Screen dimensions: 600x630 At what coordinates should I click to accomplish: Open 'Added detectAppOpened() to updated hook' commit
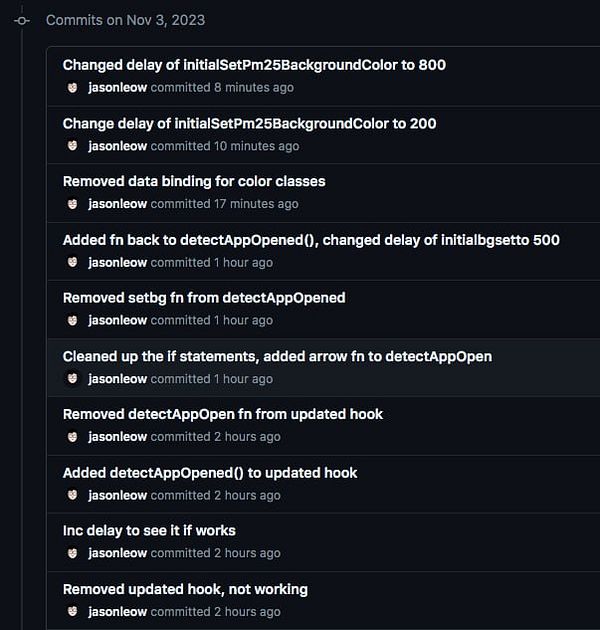(210, 473)
